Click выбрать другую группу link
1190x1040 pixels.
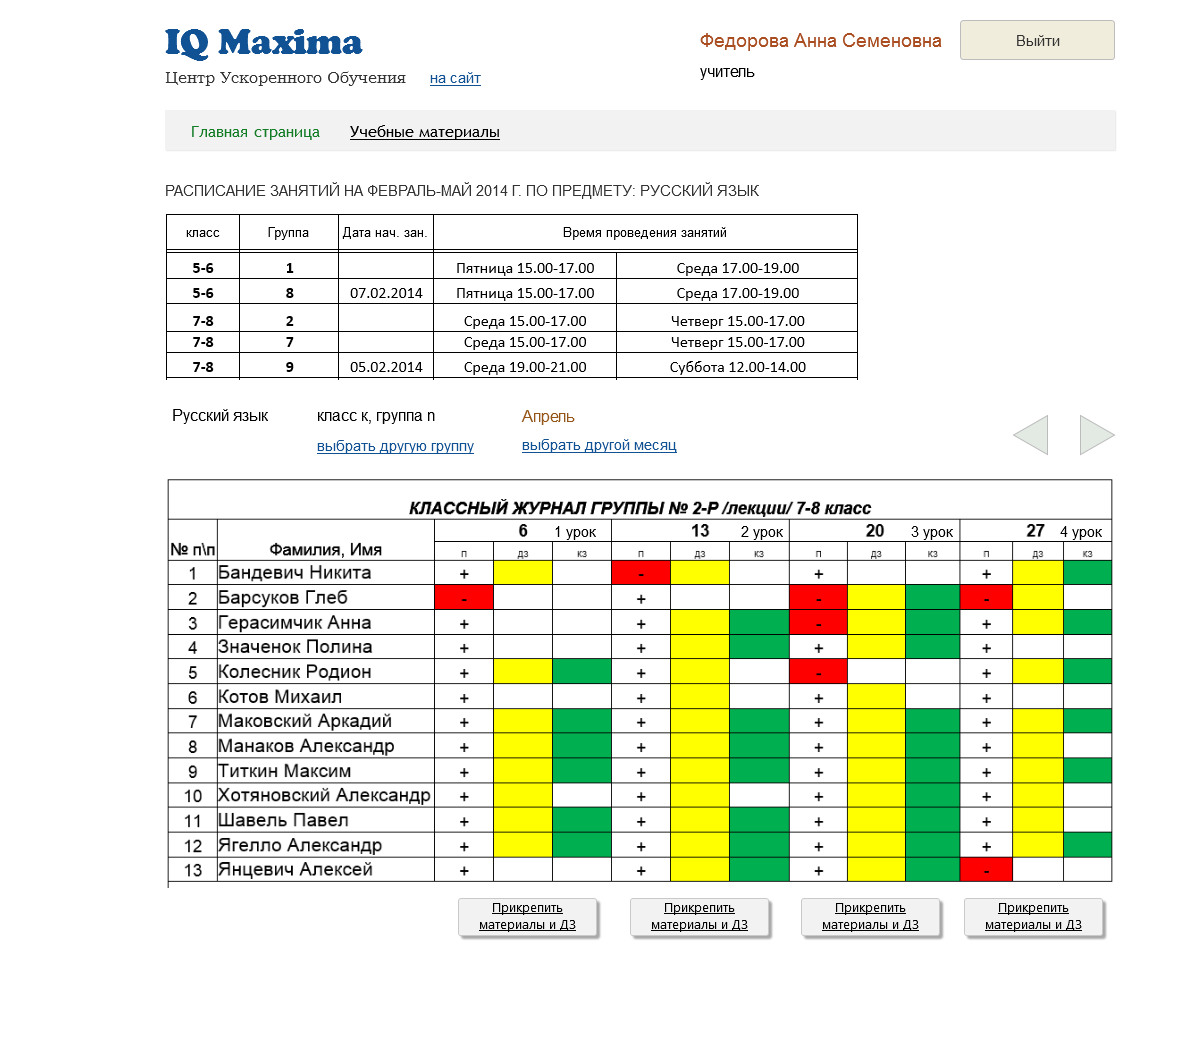[395, 446]
